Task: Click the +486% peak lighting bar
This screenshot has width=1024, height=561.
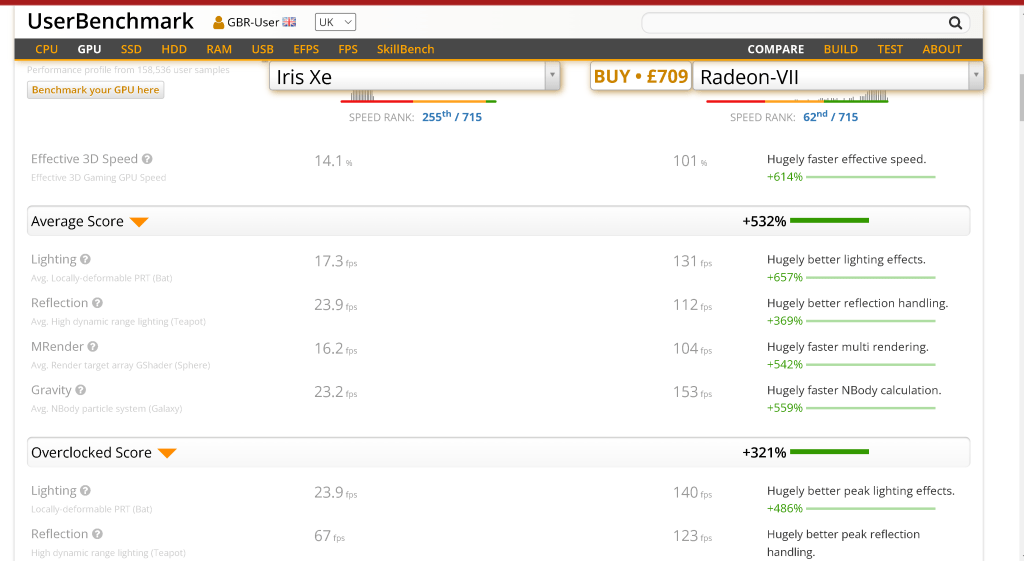Action: (871, 509)
